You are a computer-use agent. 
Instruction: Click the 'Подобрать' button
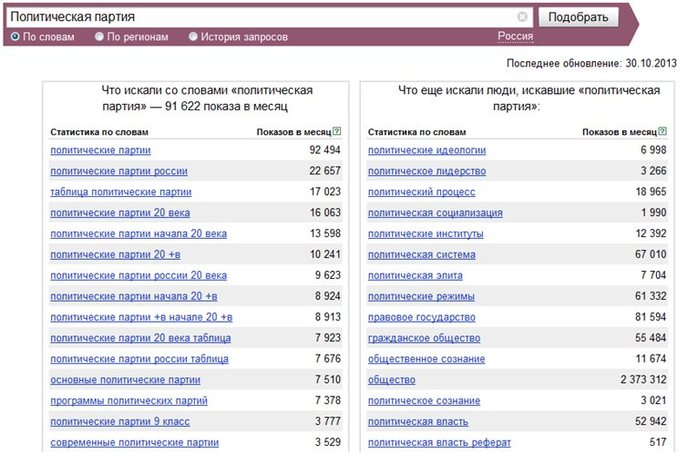pyautogui.click(x=578, y=17)
